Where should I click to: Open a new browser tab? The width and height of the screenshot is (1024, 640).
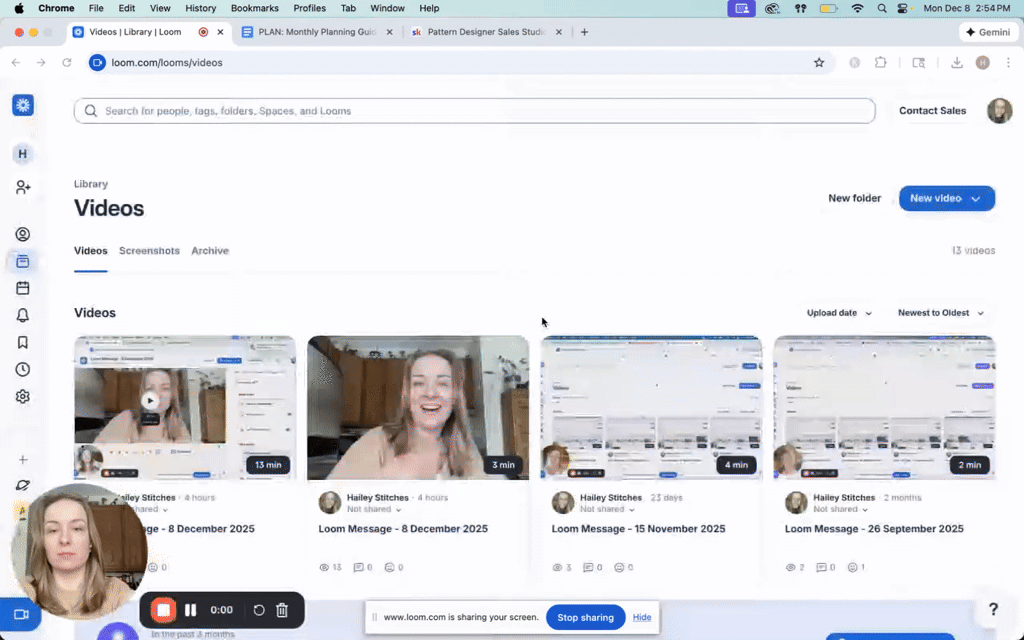[x=584, y=32]
